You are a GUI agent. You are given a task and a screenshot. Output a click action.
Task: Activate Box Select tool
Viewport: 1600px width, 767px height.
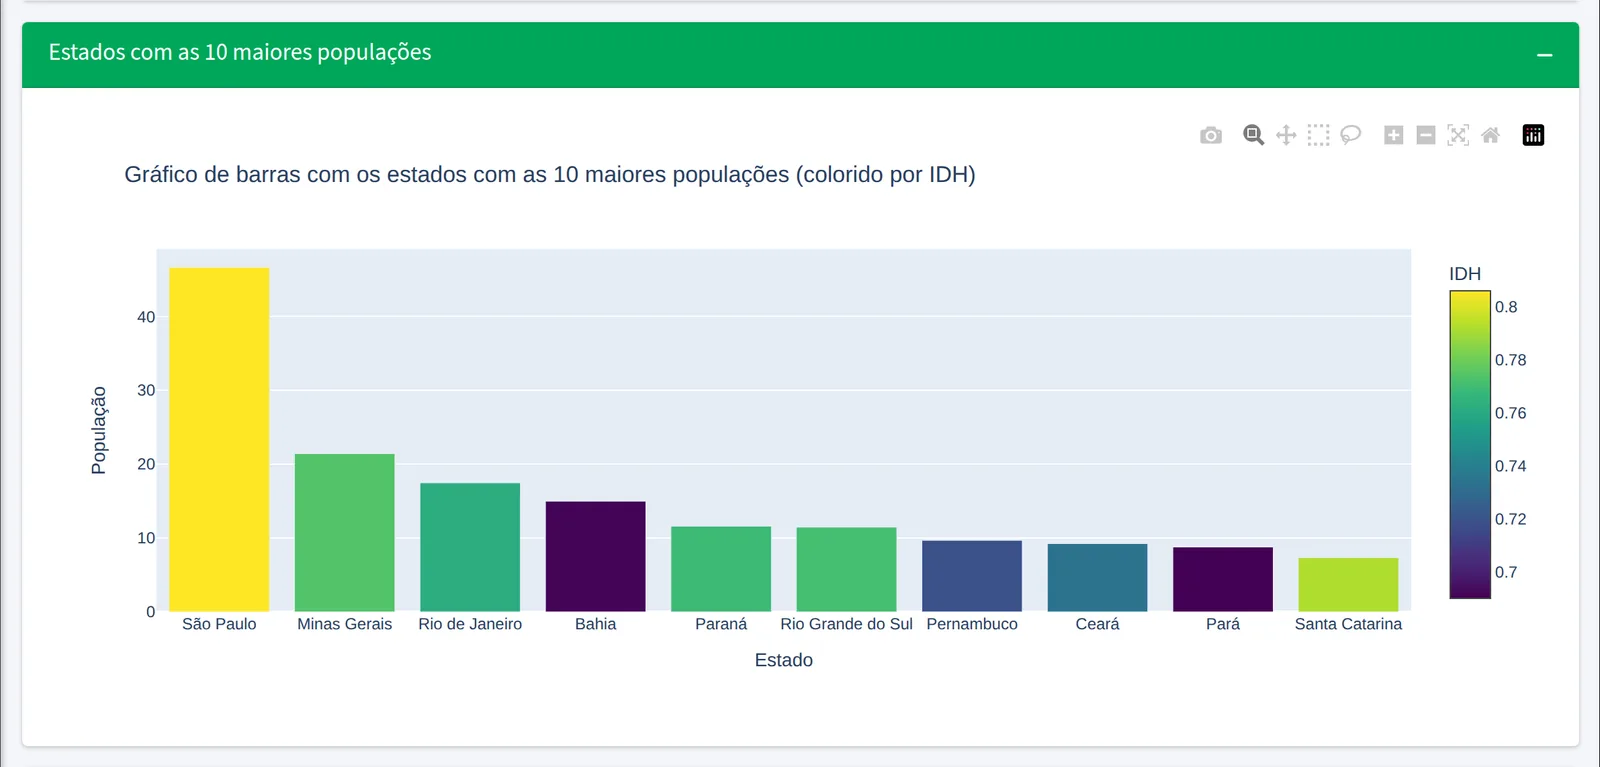coord(1319,135)
